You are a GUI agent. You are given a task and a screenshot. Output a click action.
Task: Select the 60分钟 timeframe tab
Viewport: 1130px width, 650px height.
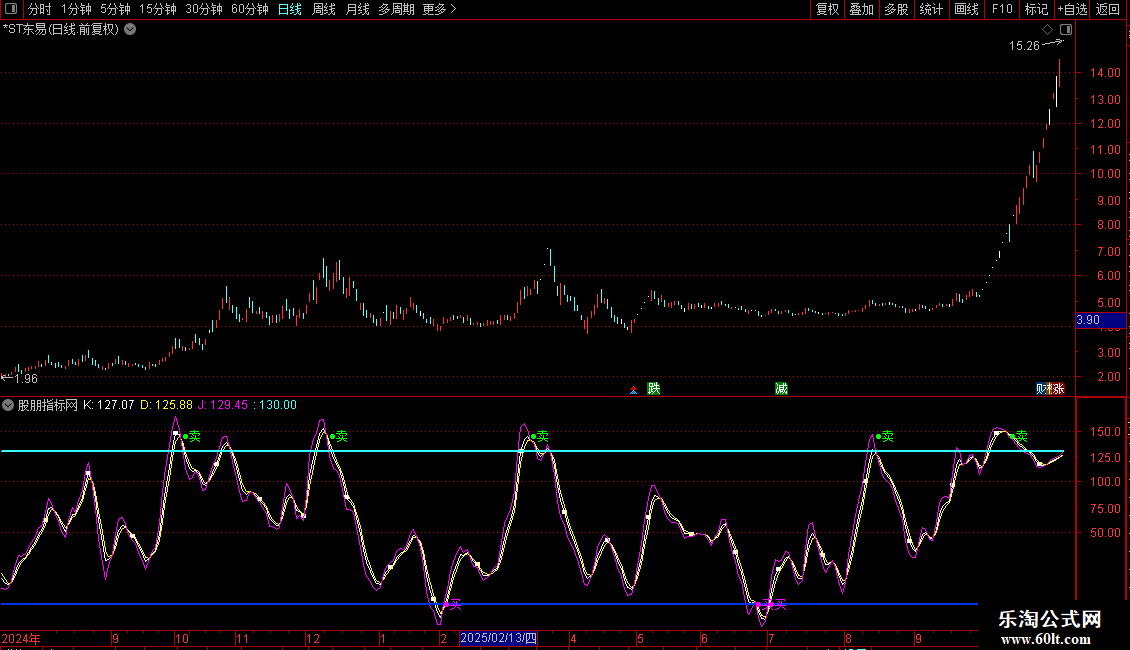[249, 9]
